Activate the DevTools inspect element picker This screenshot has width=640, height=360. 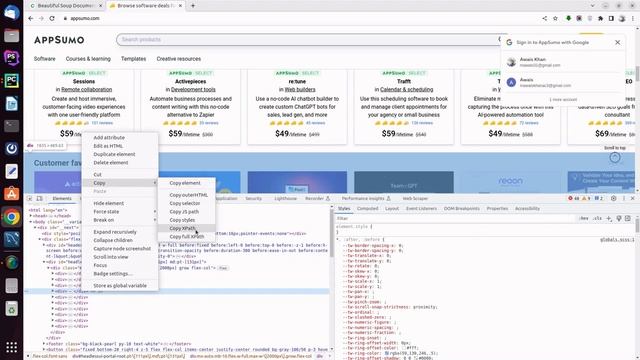(x=30, y=198)
